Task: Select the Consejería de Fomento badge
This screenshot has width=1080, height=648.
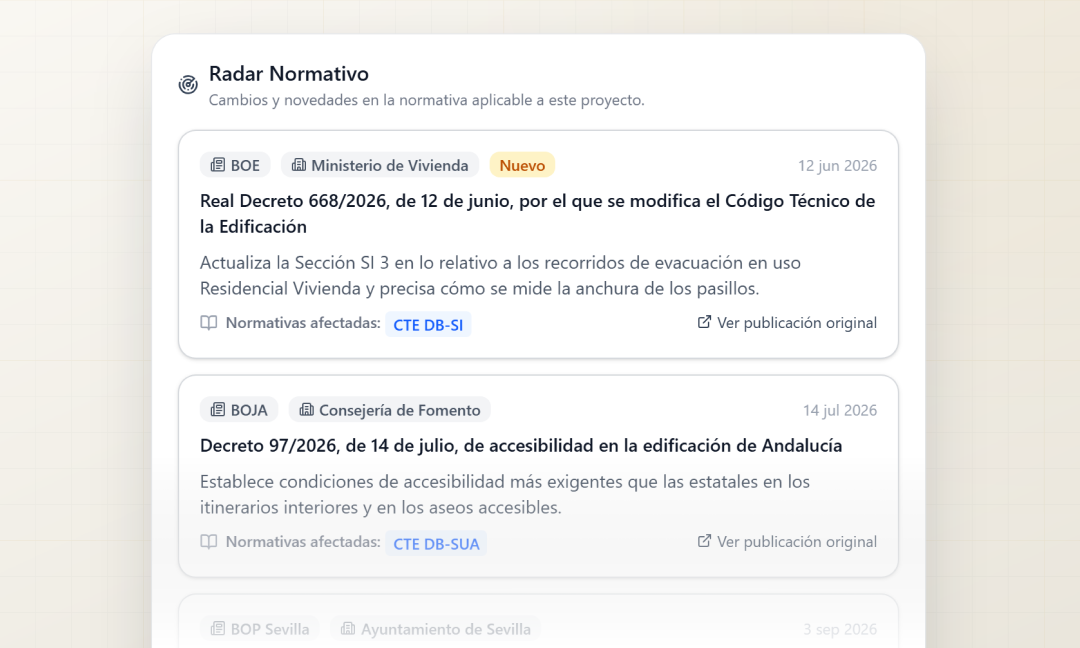Action: point(389,410)
